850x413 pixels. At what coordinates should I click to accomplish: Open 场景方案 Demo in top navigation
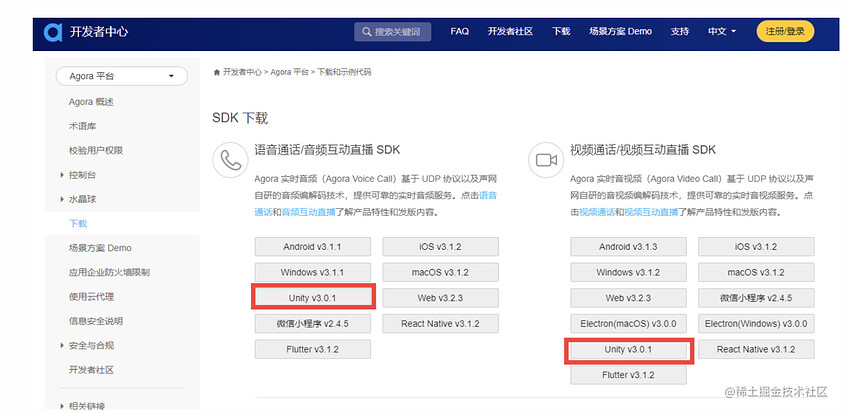point(621,31)
